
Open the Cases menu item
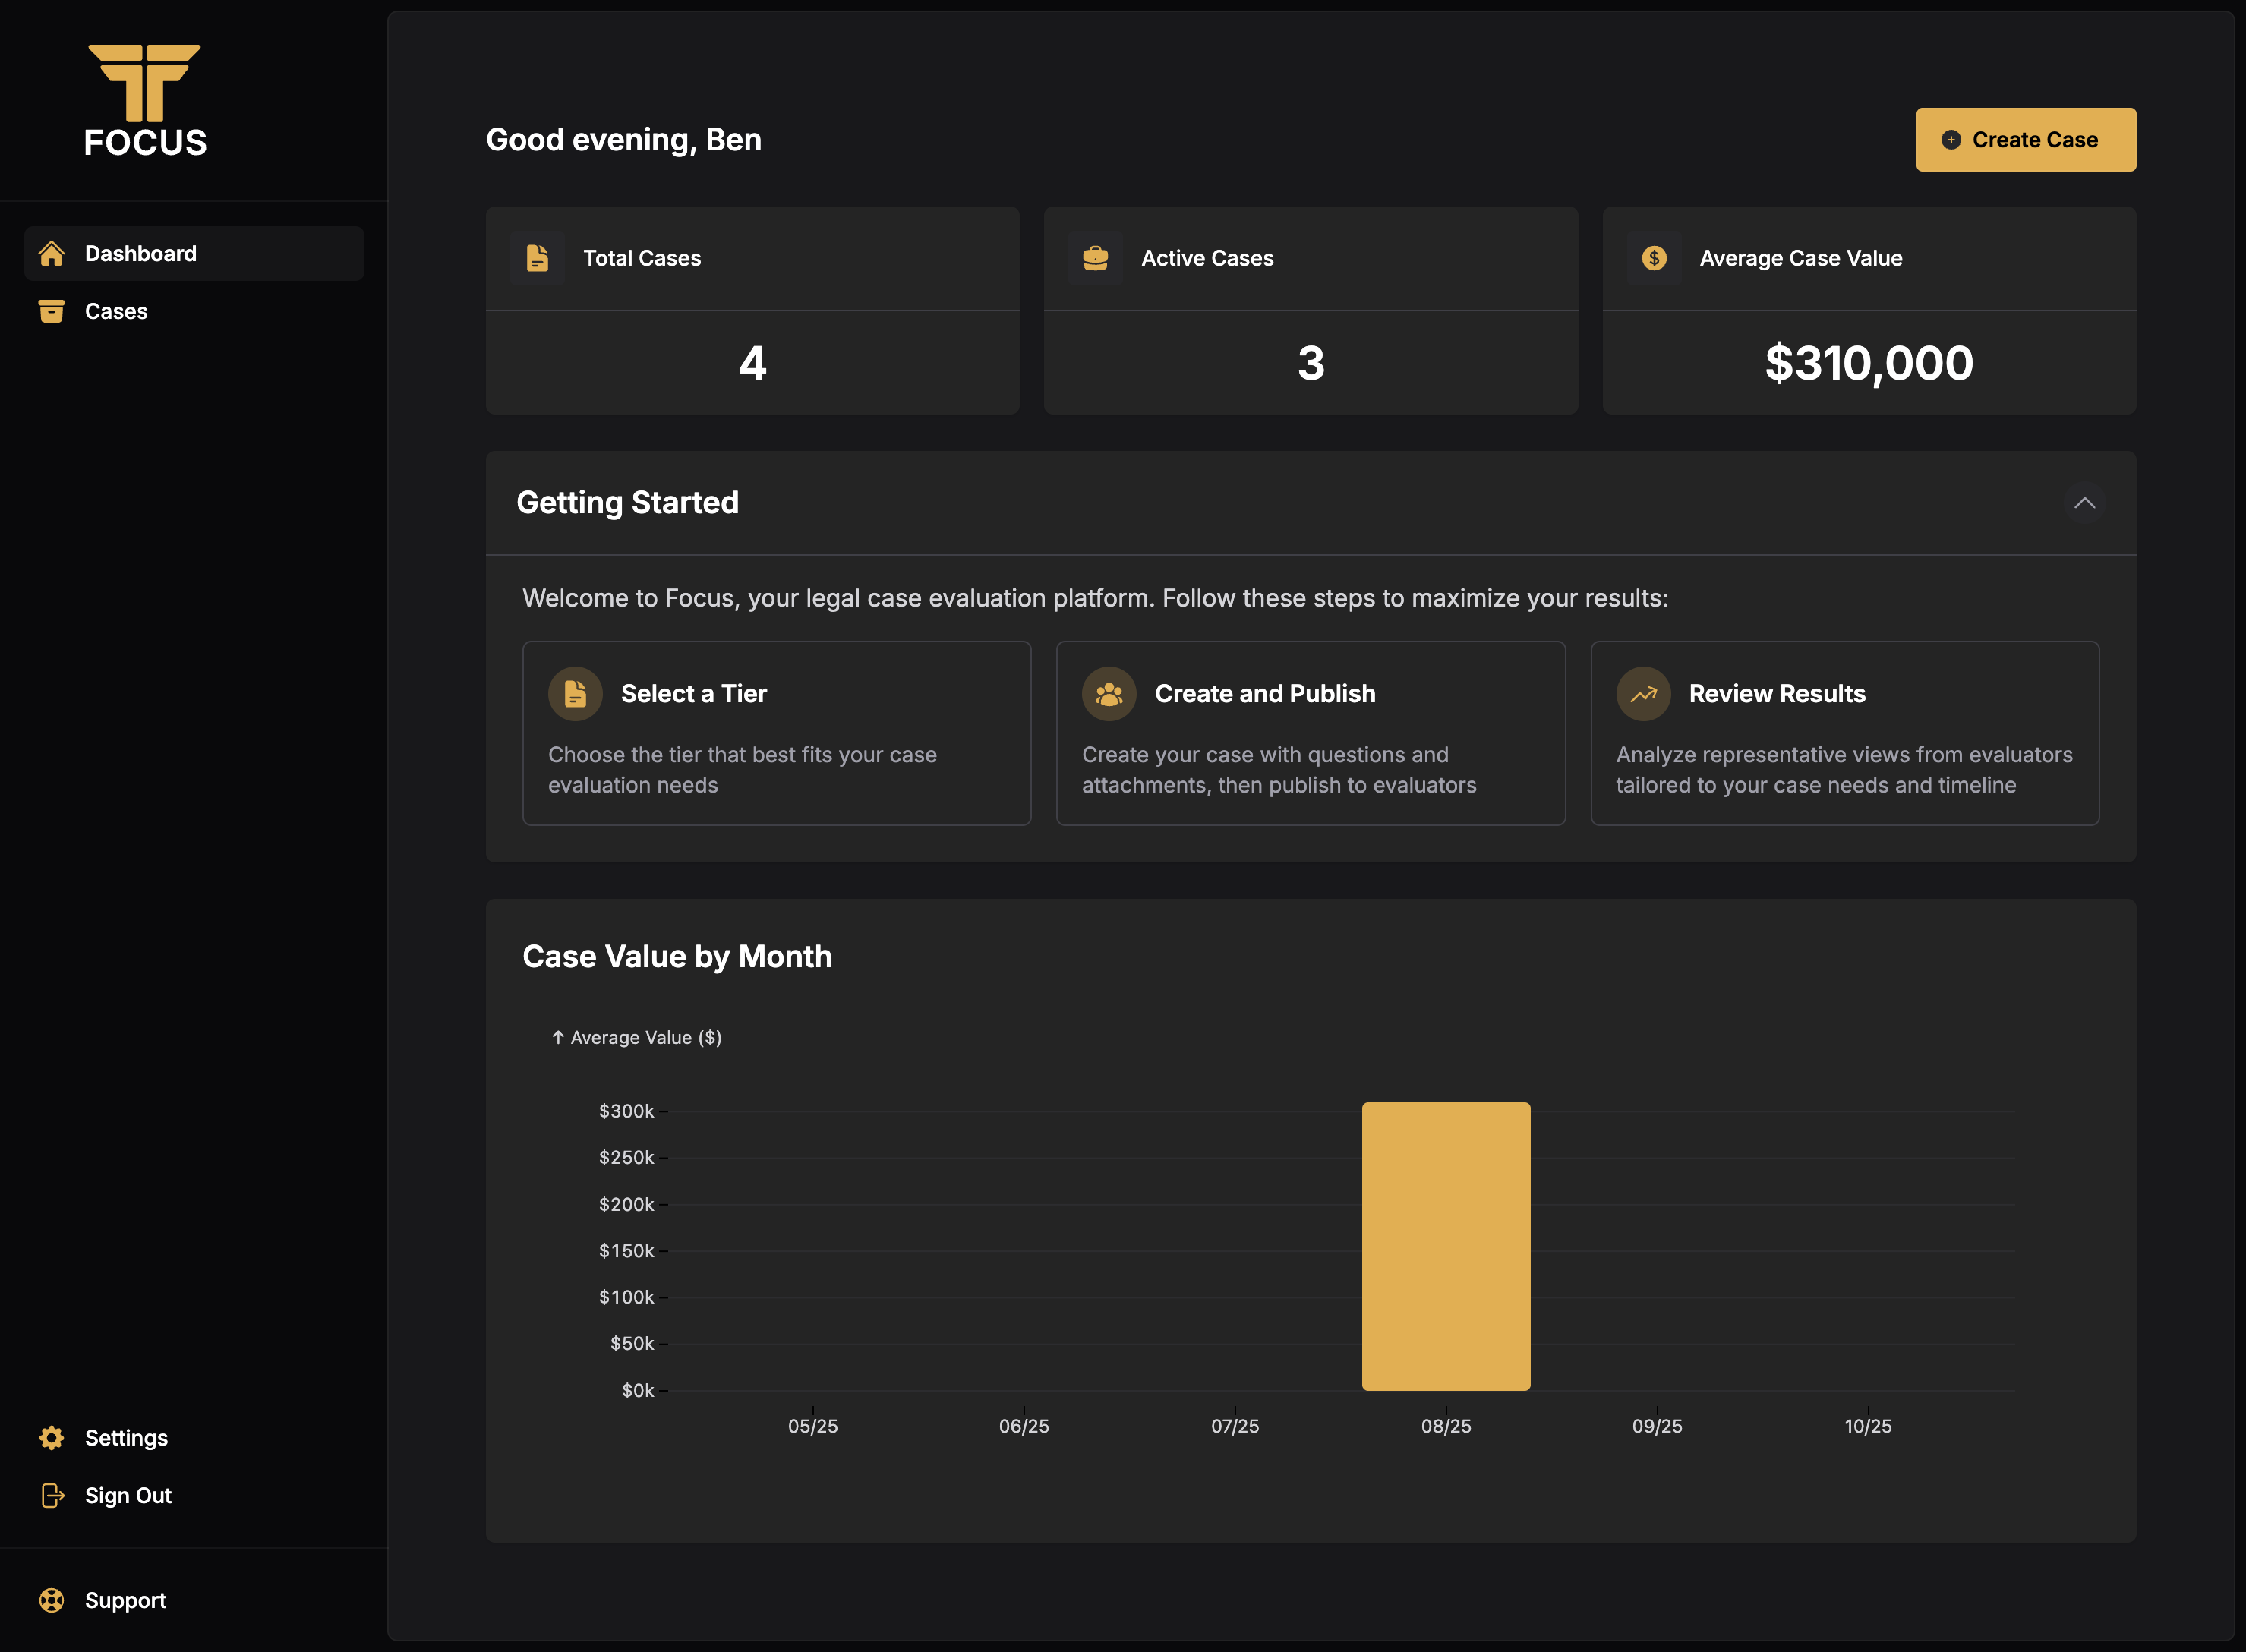[116, 312]
